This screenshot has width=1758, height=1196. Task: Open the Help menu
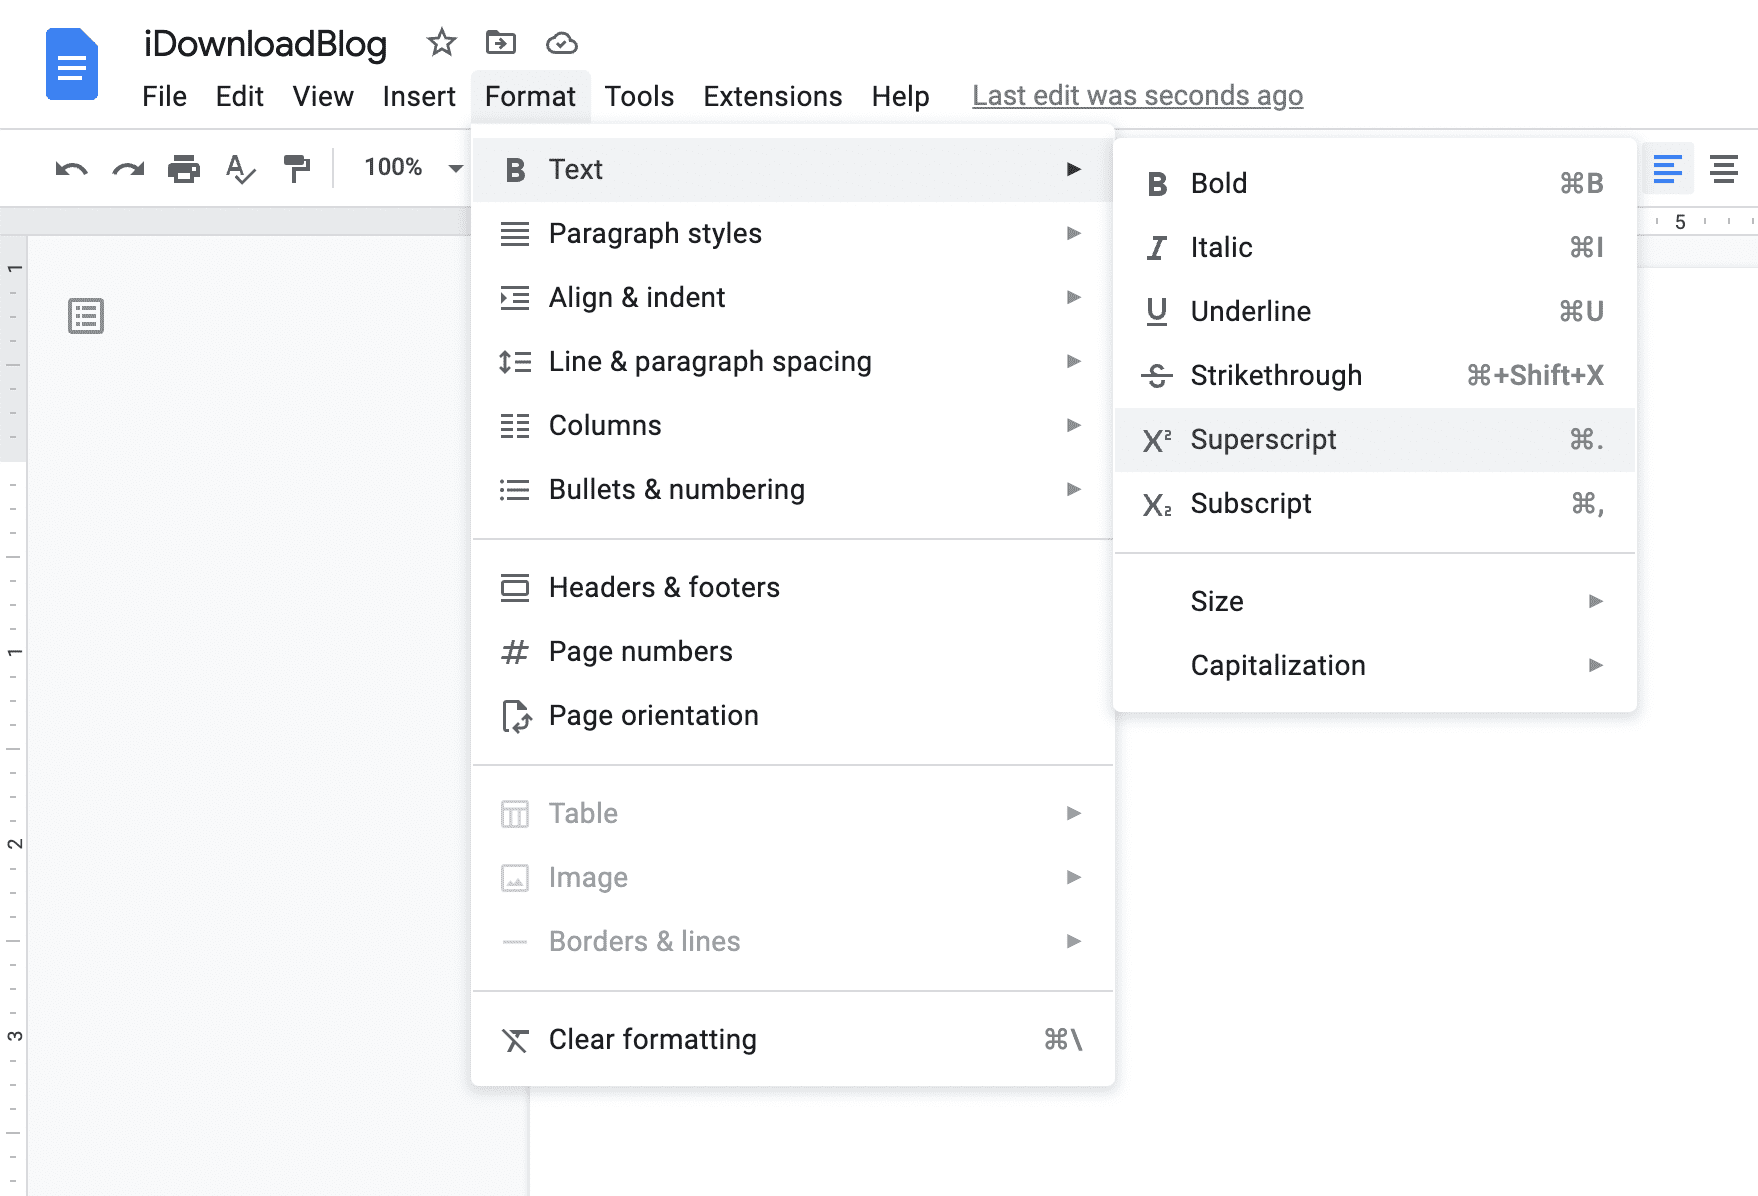pyautogui.click(x=900, y=96)
